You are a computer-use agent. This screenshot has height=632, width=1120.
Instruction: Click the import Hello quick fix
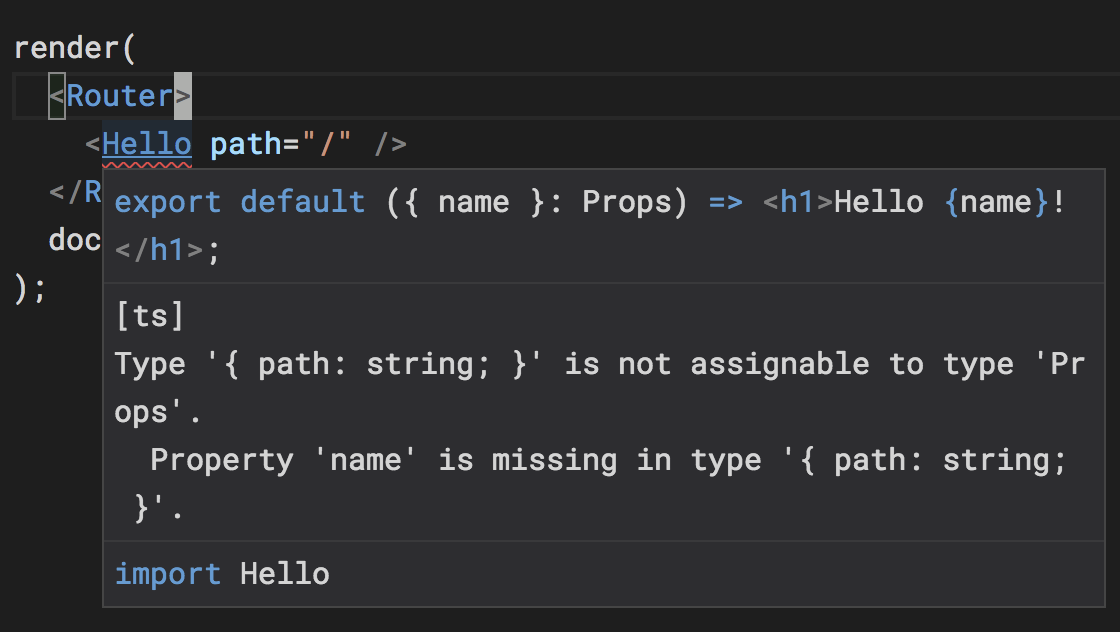[x=222, y=573]
